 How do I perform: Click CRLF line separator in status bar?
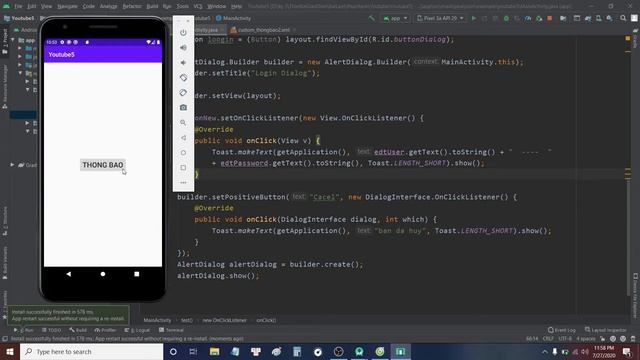click(x=548, y=339)
